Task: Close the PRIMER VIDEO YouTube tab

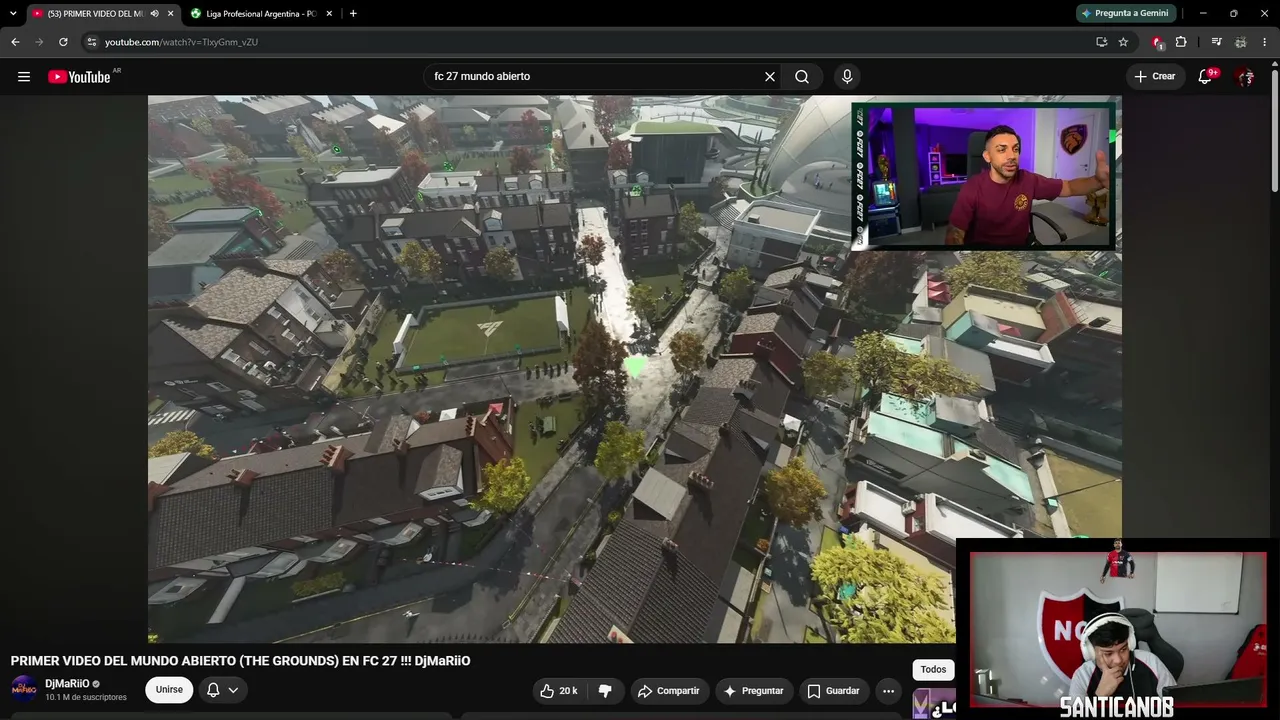Action: click(x=170, y=14)
